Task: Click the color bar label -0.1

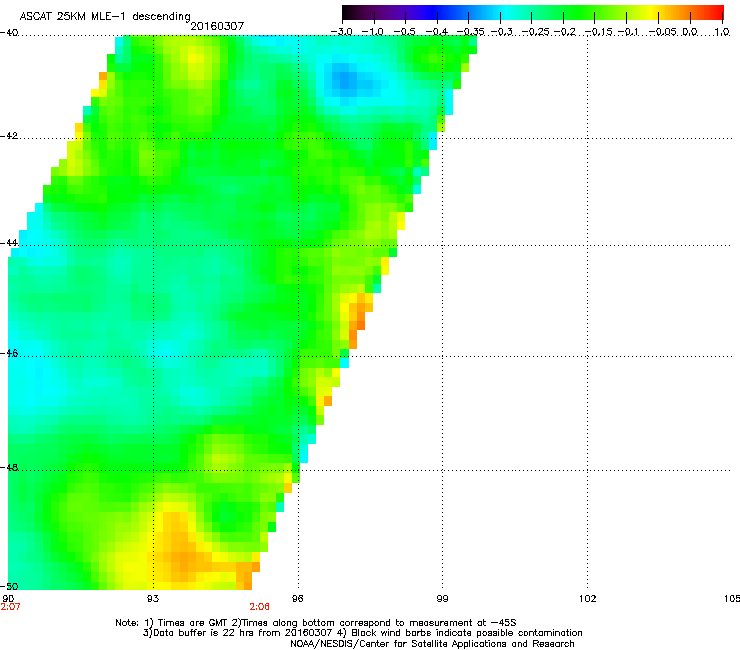Action: pos(628,32)
